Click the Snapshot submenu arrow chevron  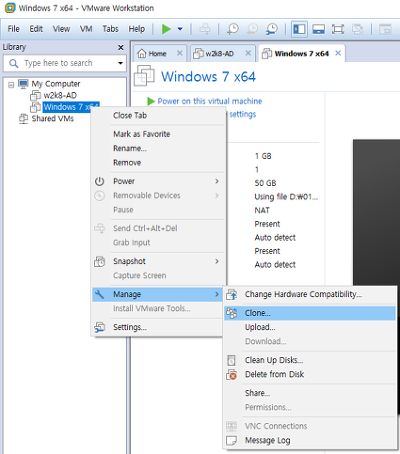(x=217, y=261)
